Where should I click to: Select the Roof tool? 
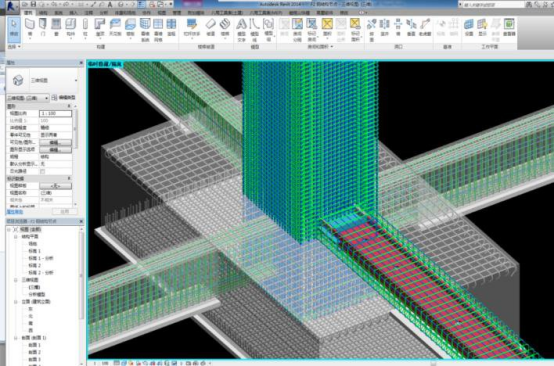click(x=100, y=28)
